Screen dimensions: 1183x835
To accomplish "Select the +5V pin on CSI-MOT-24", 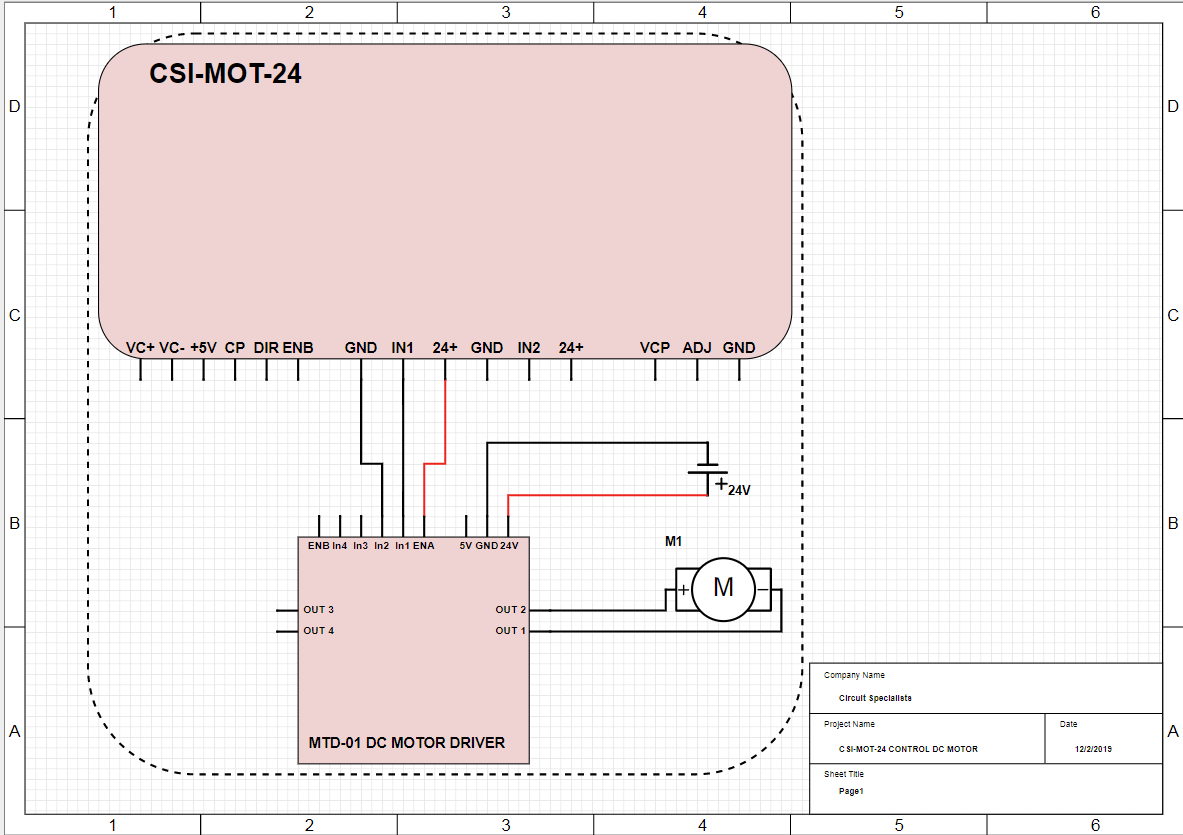I will pyautogui.click(x=203, y=348).
